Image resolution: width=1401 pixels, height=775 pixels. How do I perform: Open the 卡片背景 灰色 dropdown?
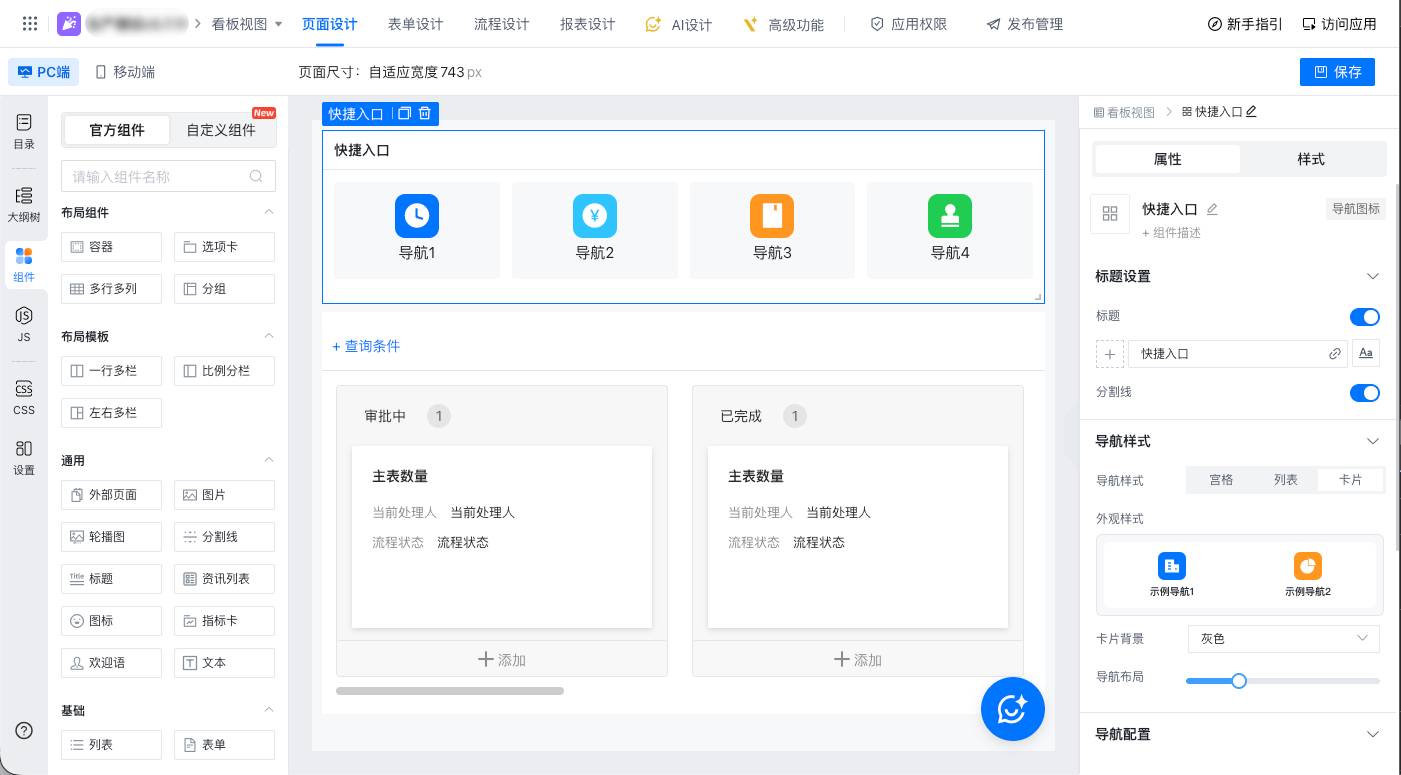click(x=1284, y=638)
